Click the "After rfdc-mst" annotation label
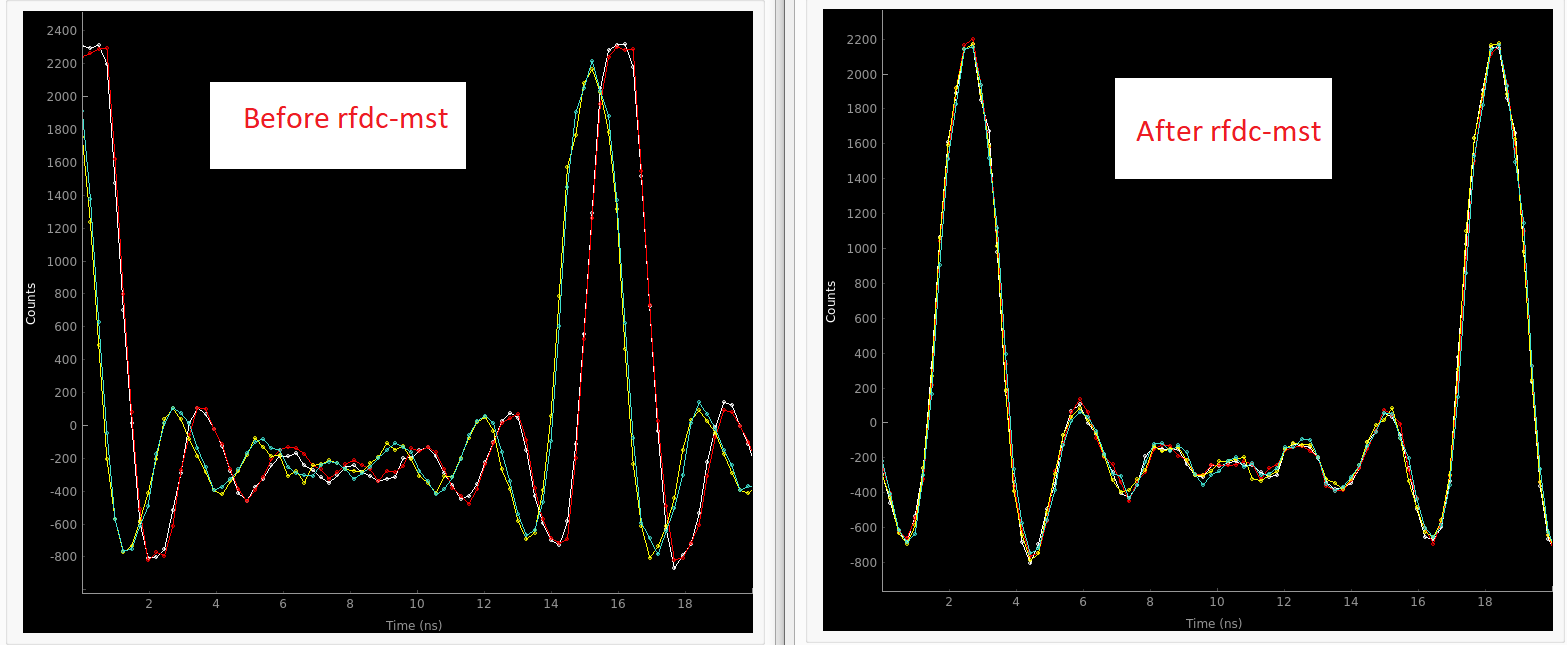This screenshot has height=645, width=1567. (1227, 131)
